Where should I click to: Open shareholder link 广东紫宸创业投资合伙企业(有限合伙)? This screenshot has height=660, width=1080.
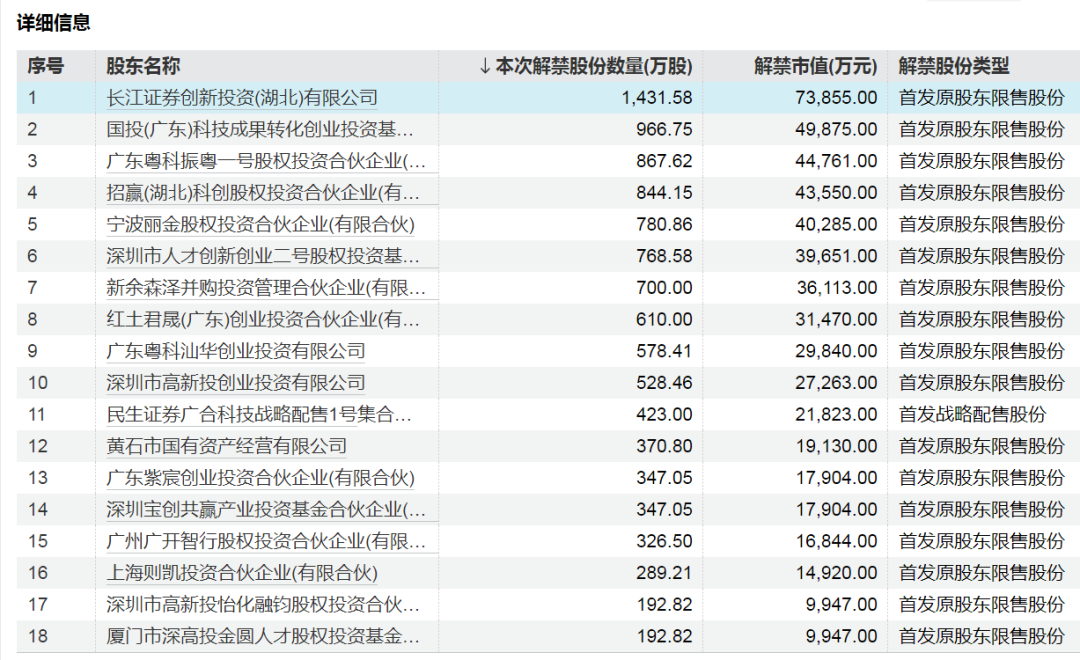coord(260,478)
